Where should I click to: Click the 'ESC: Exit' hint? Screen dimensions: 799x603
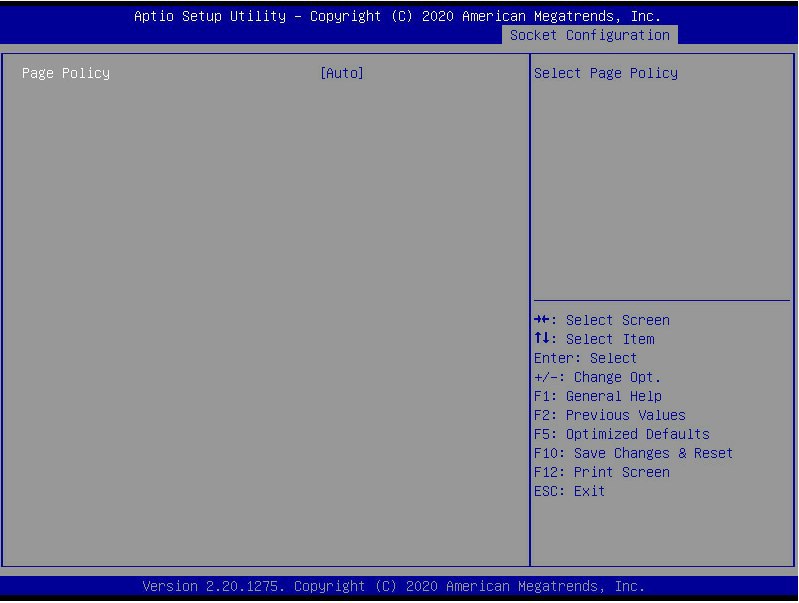(569, 491)
